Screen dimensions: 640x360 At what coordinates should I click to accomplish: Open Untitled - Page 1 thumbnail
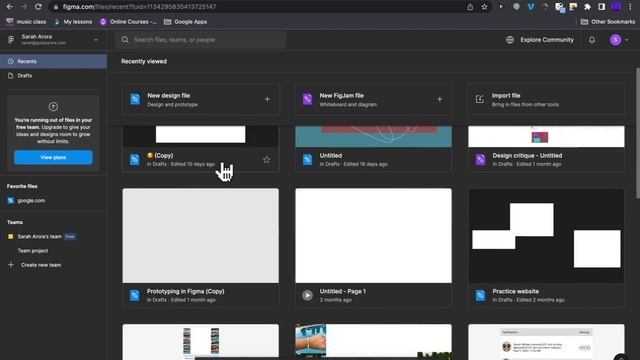click(373, 236)
